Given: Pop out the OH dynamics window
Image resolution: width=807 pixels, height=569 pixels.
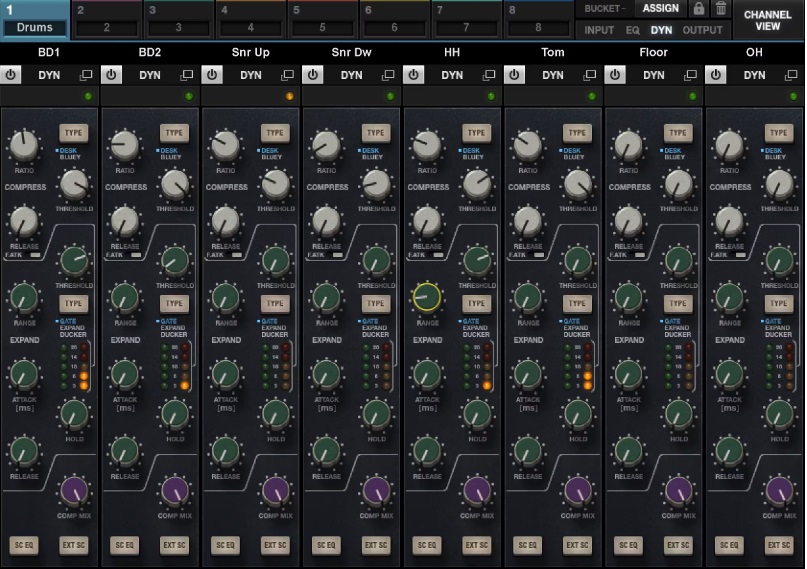Looking at the screenshot, I should (791, 75).
